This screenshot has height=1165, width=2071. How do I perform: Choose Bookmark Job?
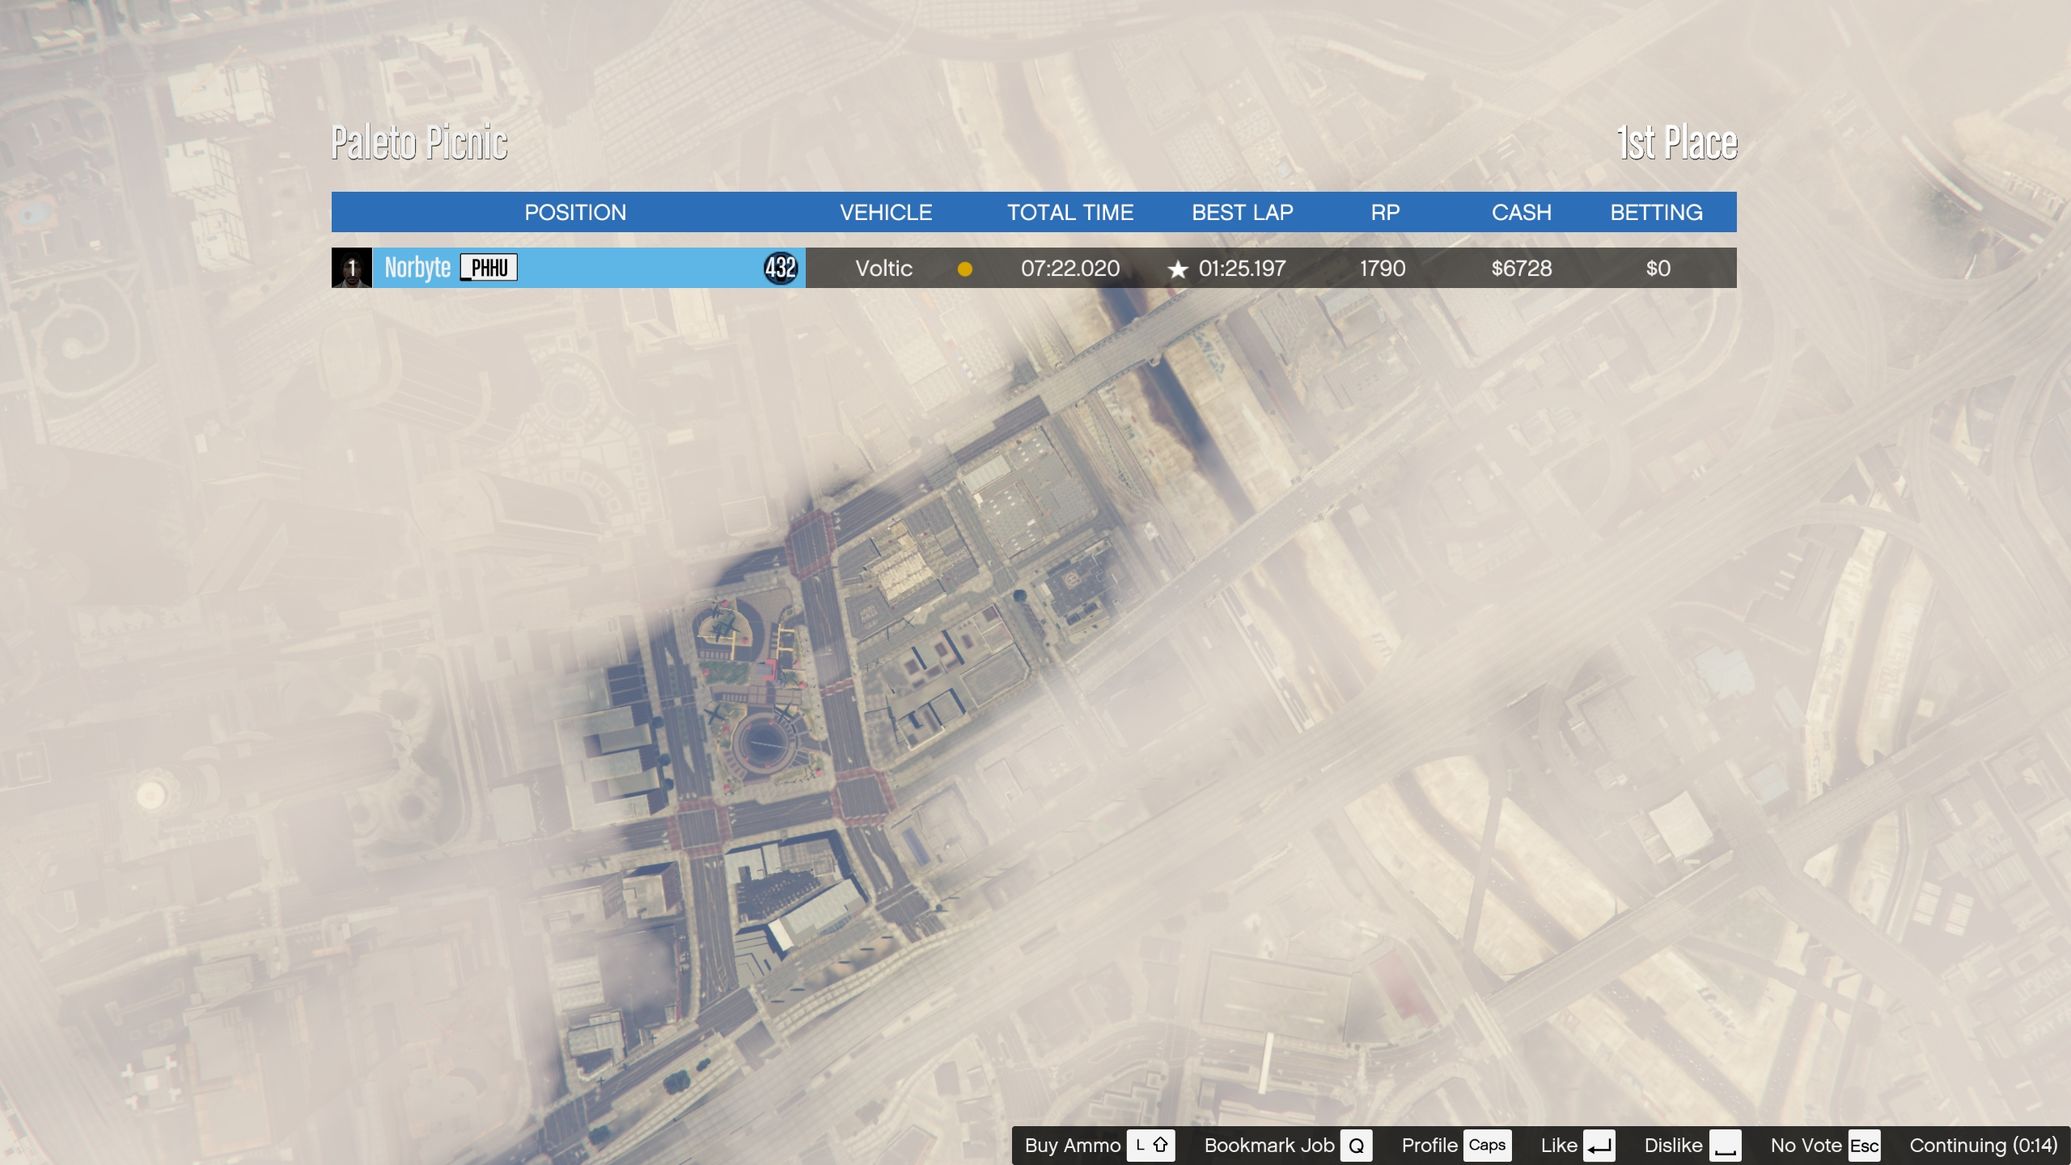pos(1269,1145)
